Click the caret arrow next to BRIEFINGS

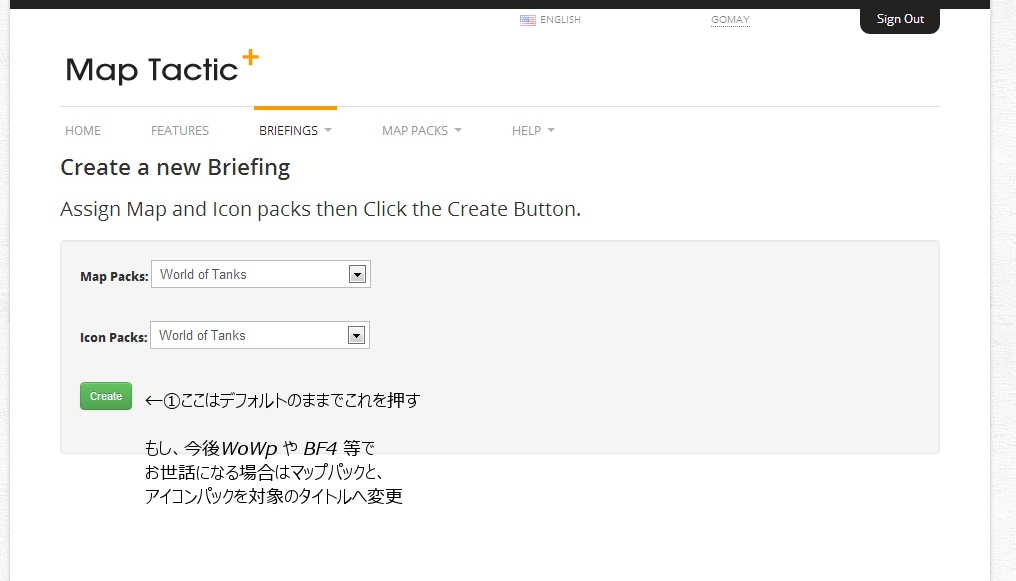[328, 131]
